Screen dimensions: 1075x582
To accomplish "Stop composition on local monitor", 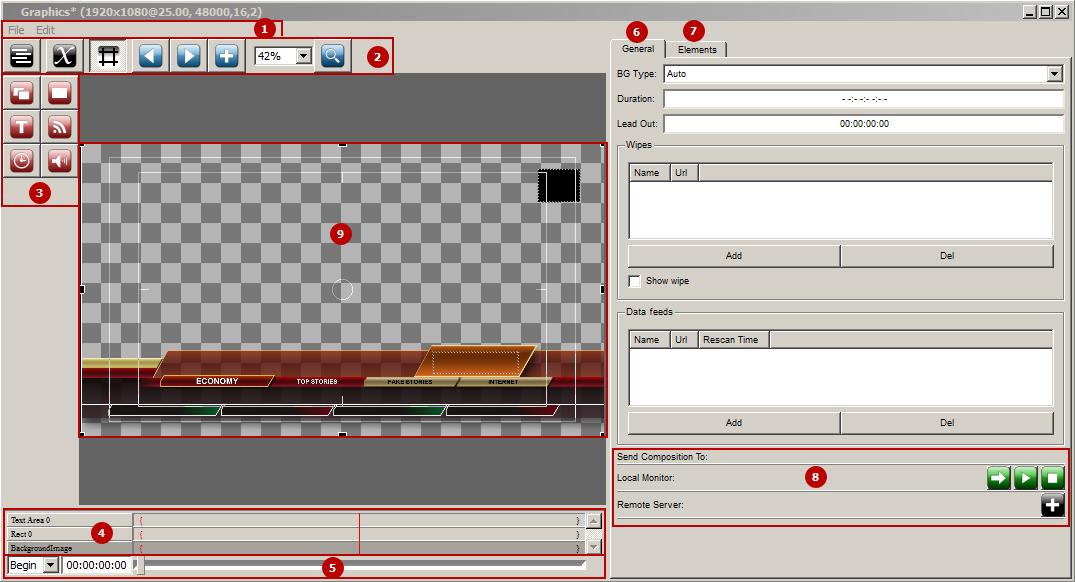I will pos(1052,477).
